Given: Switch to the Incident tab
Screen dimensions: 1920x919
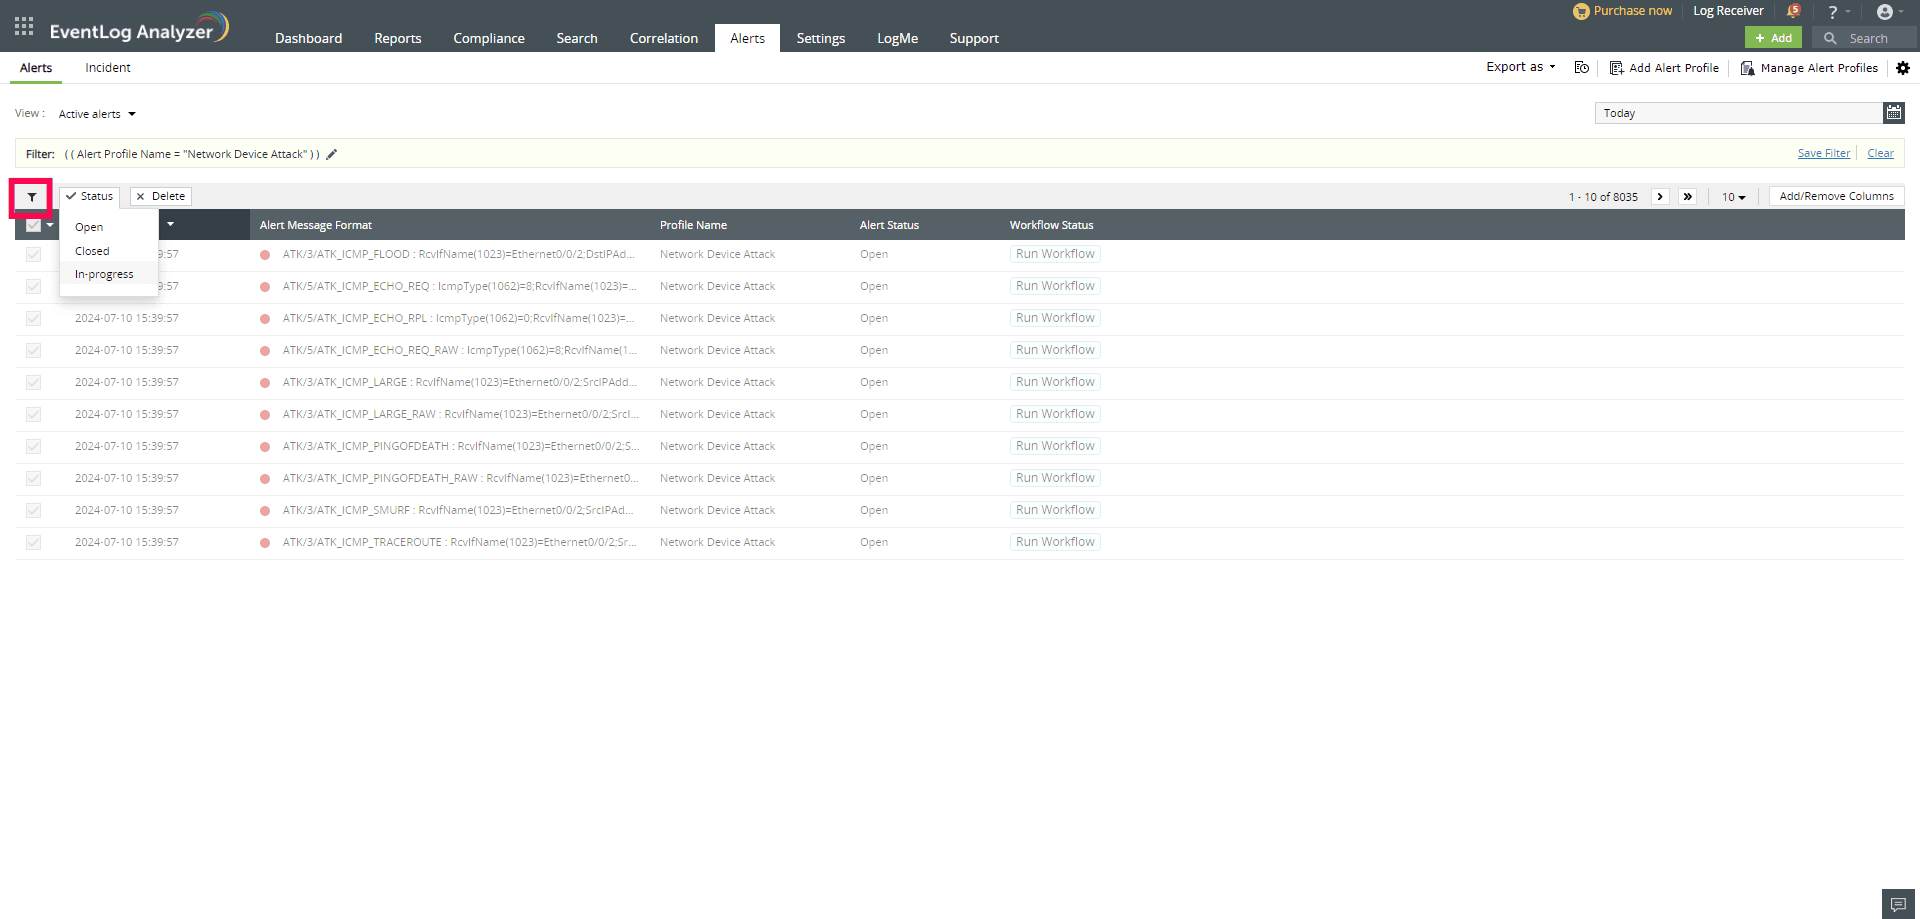Looking at the screenshot, I should tap(107, 67).
